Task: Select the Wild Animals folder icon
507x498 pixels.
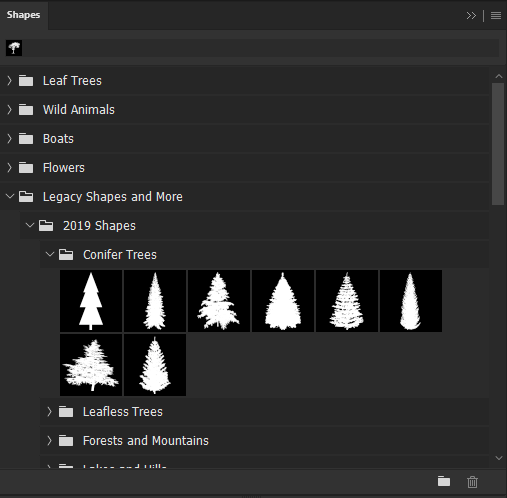Action: point(26,110)
